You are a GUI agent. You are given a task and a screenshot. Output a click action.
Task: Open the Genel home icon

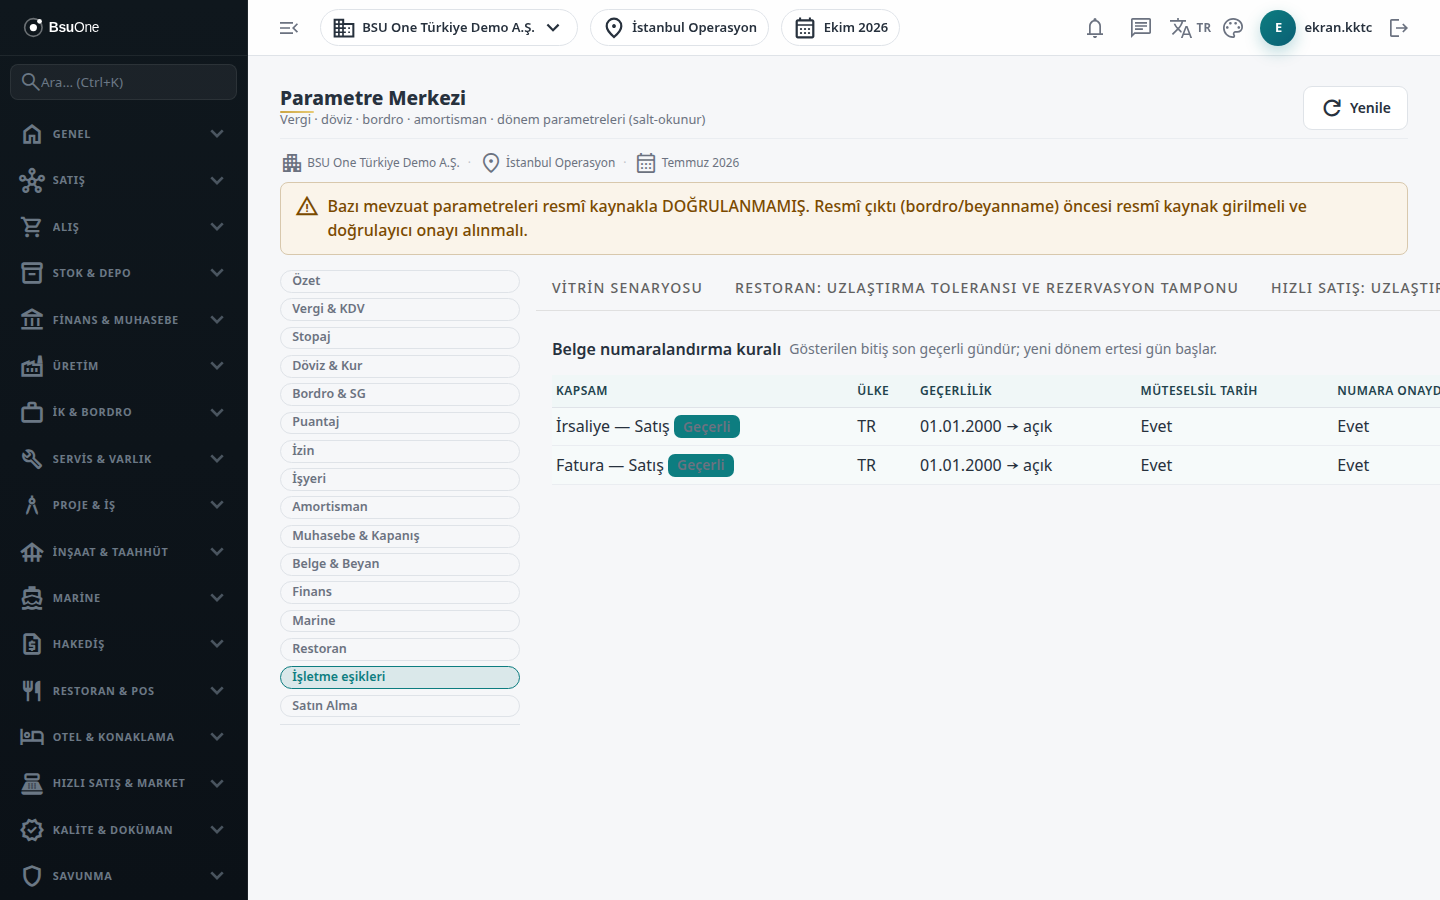pyautogui.click(x=32, y=134)
